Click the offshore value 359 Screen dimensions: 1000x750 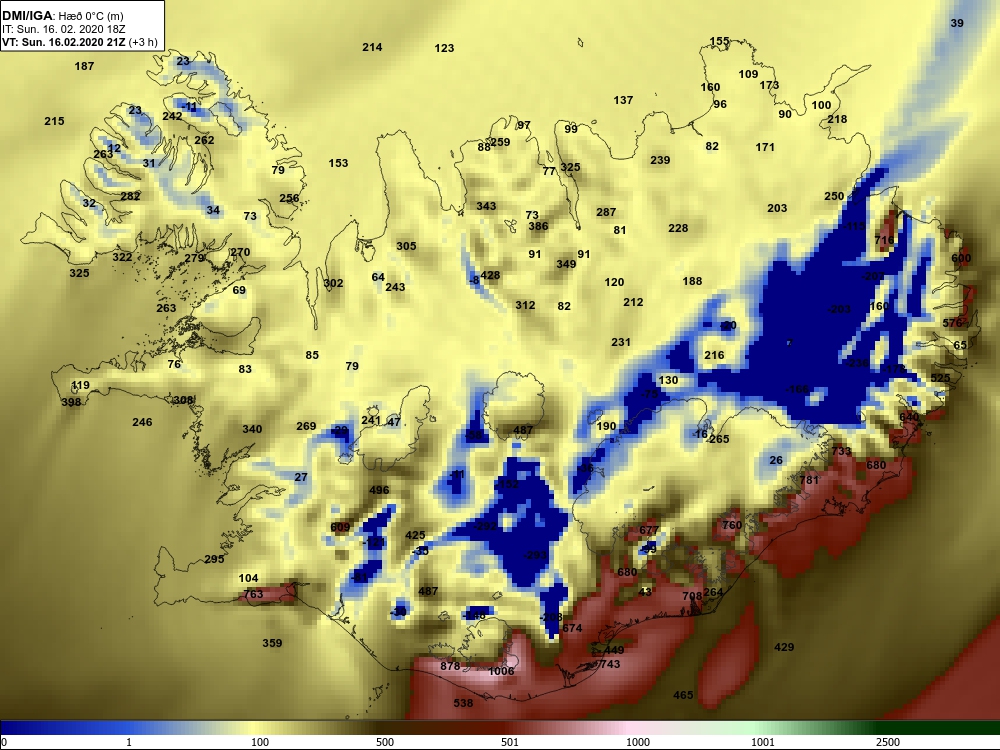point(272,643)
